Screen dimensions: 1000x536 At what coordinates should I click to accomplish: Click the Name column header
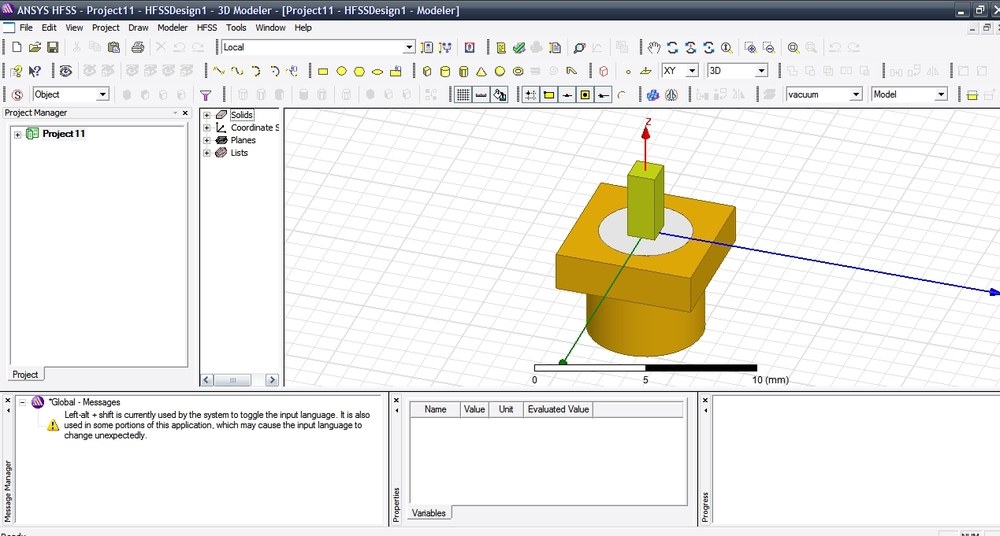435,410
